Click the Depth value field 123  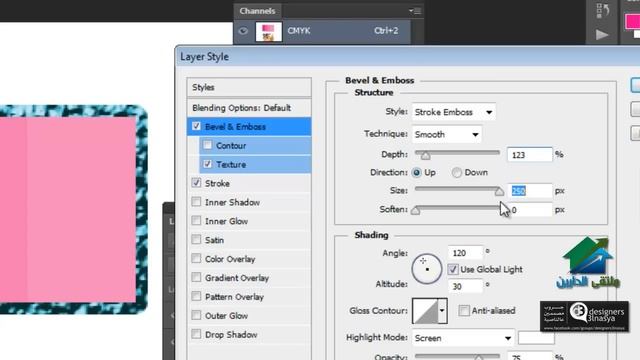coord(529,155)
